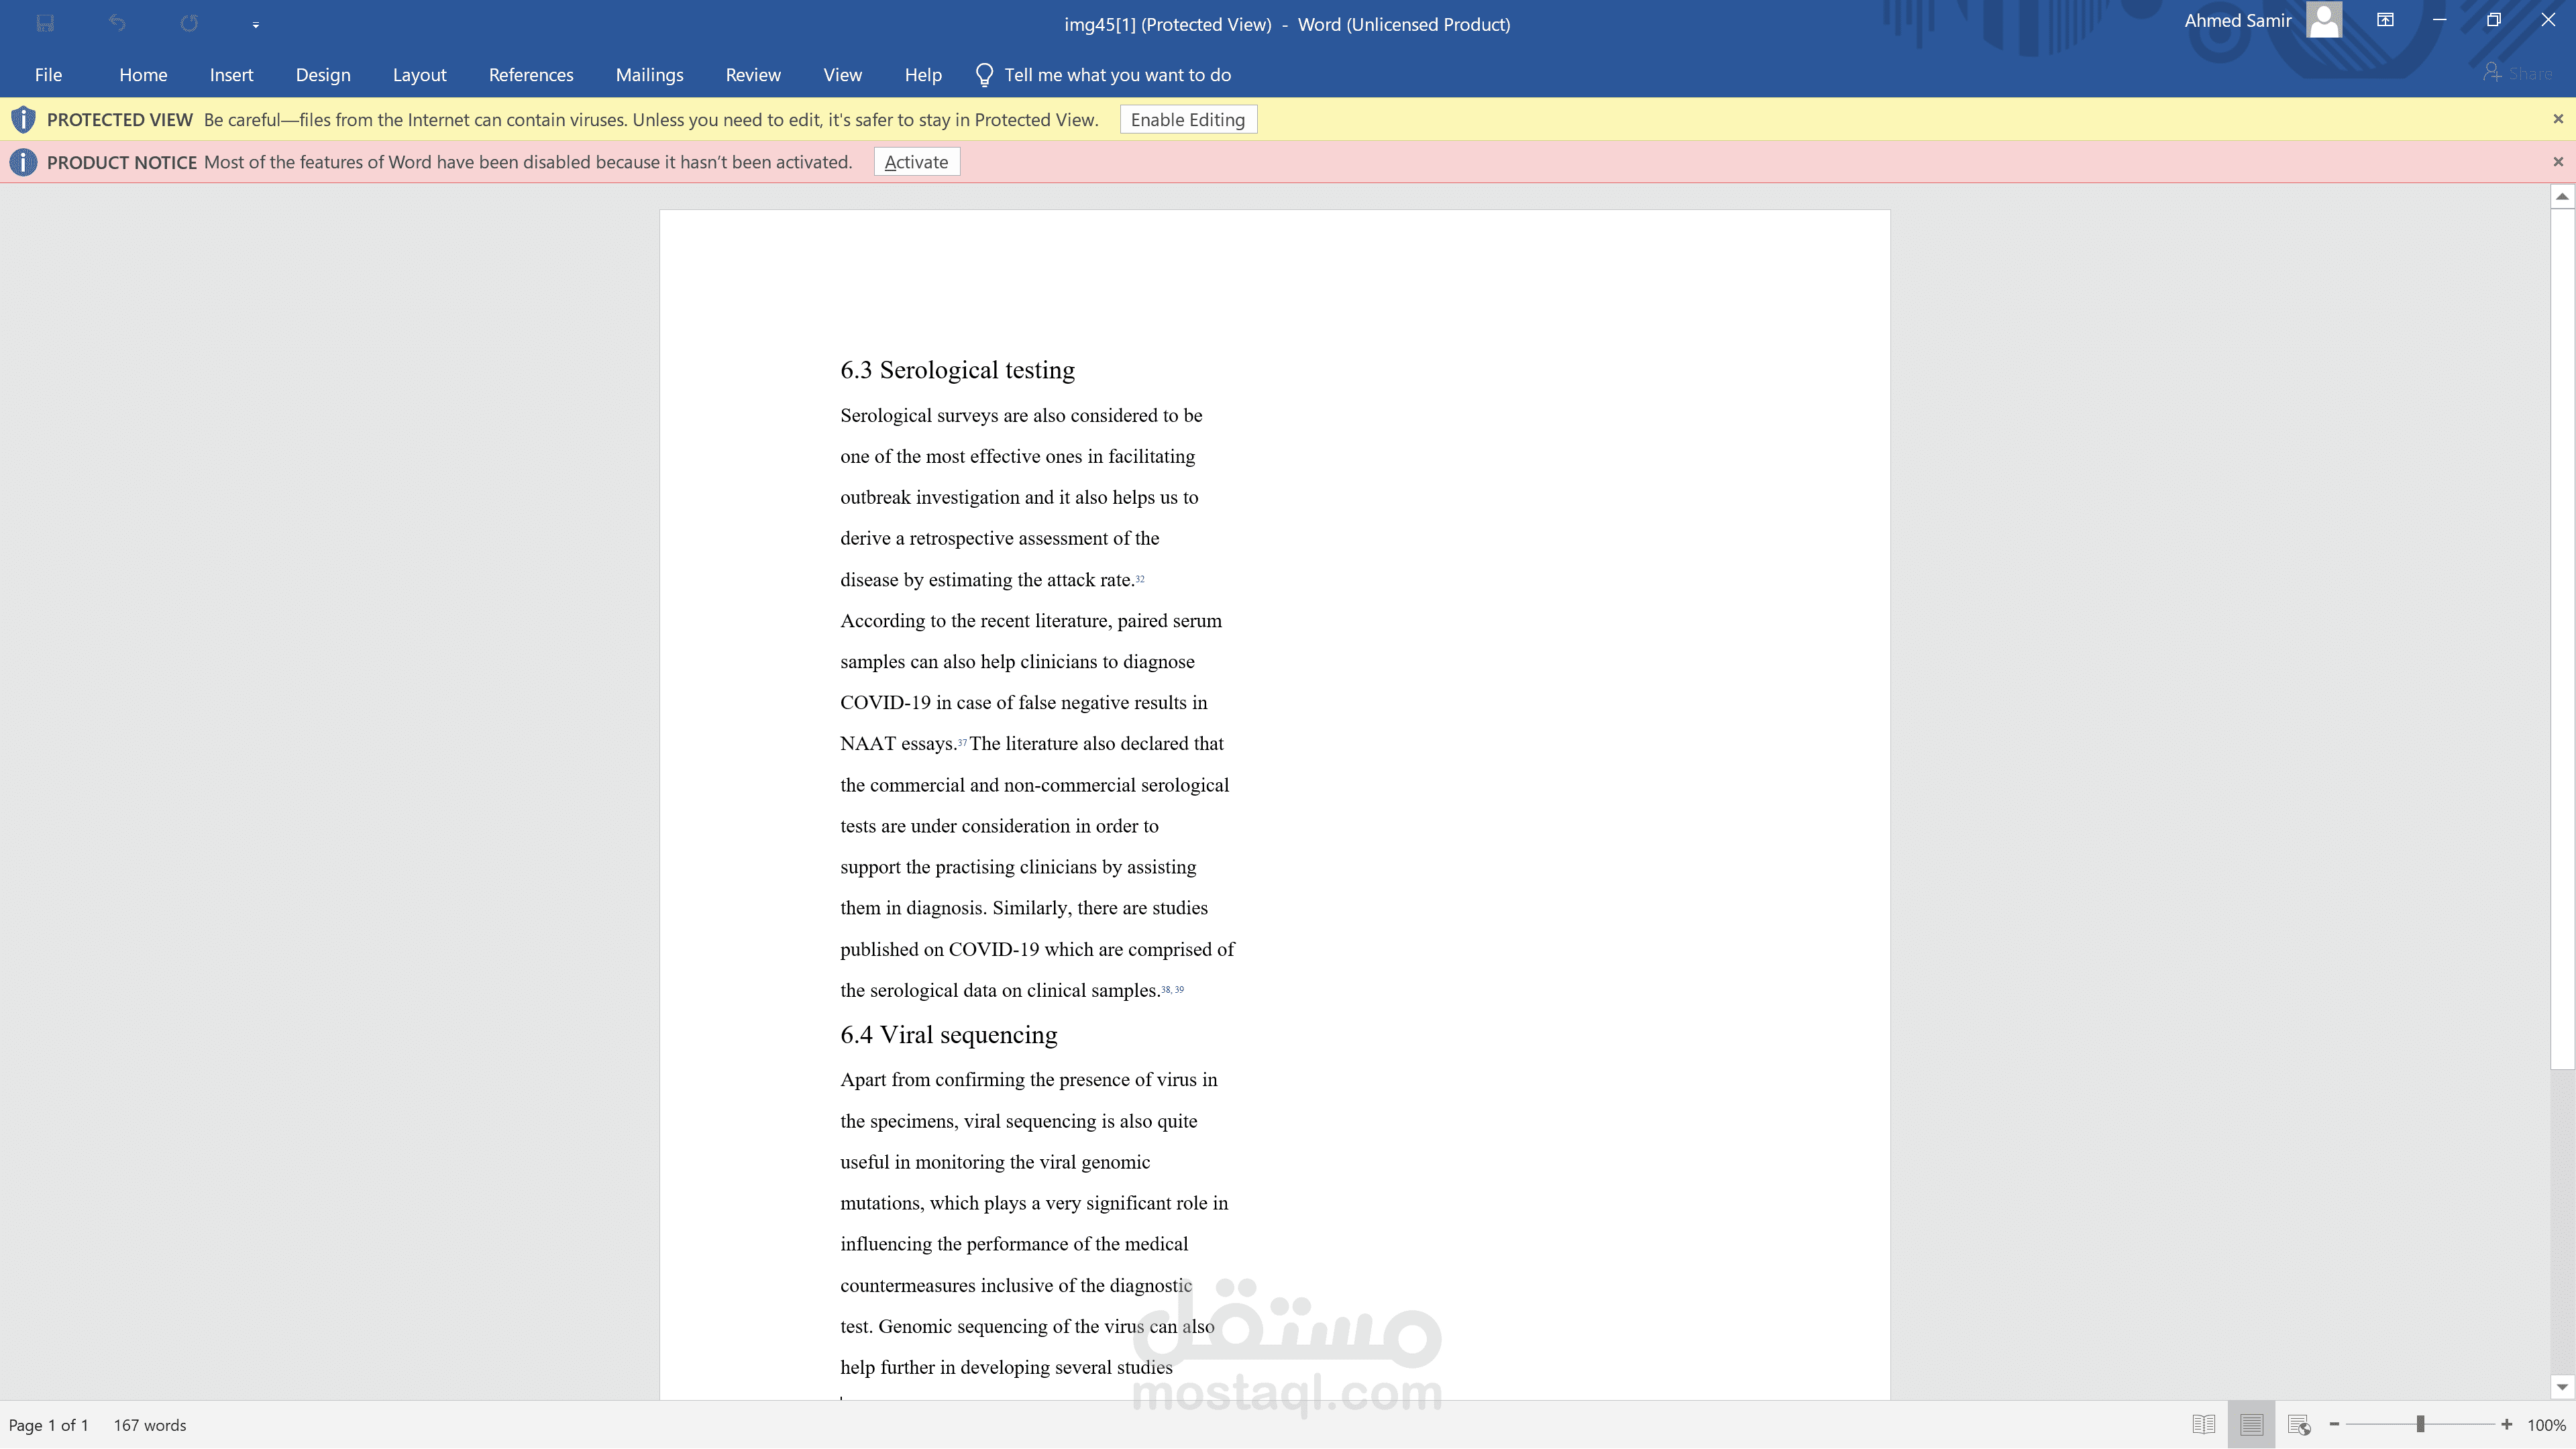Click the Share button

(2517, 73)
